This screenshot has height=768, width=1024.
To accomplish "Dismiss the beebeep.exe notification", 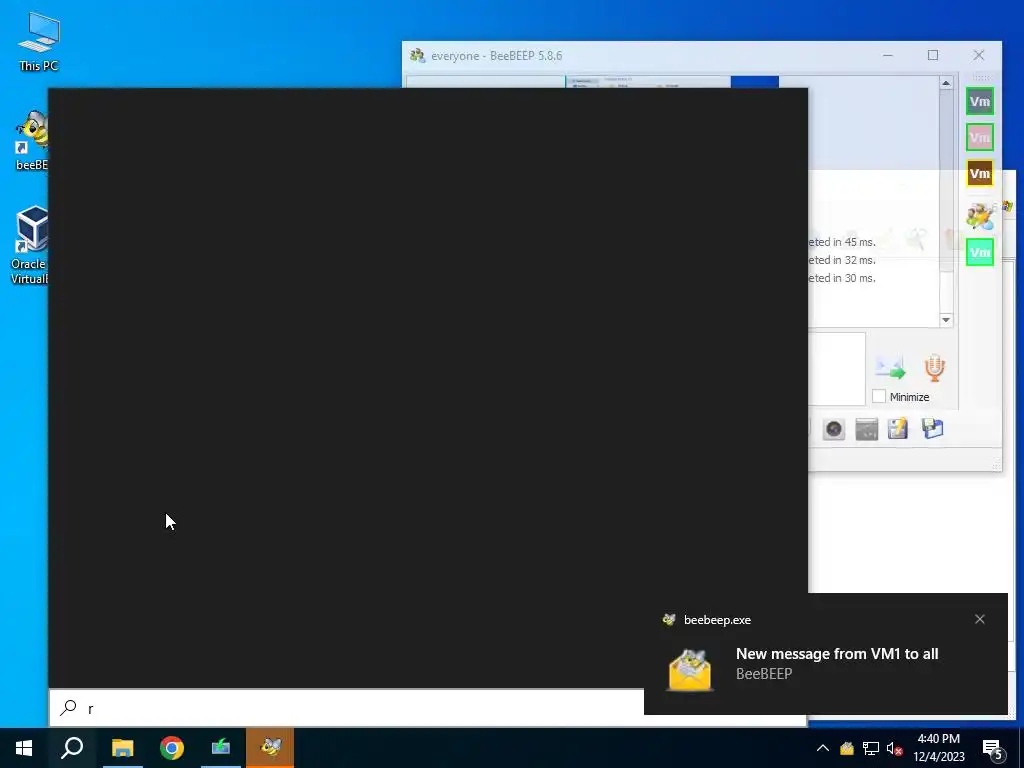I will pos(980,619).
